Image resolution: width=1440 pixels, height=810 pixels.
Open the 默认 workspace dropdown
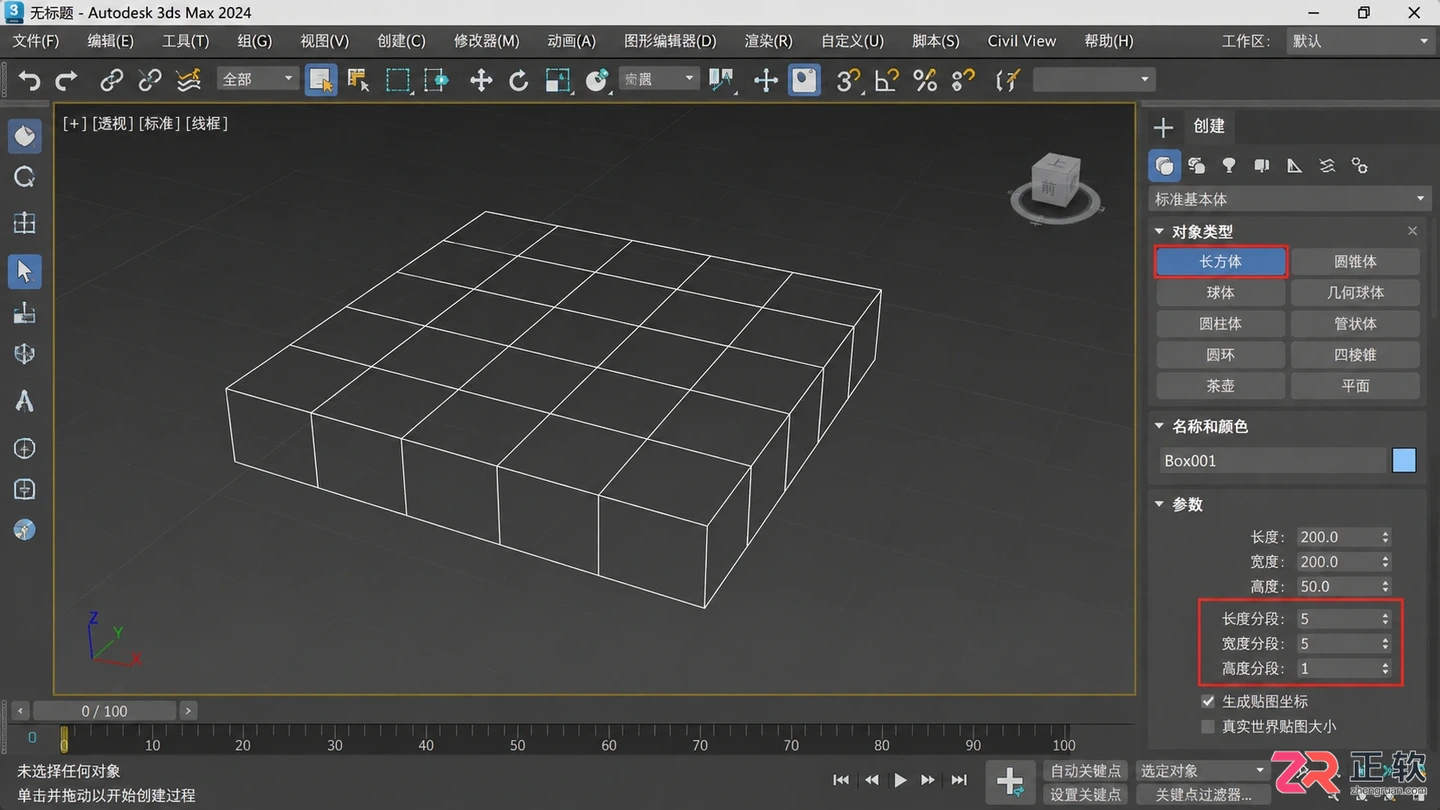tap(1359, 41)
